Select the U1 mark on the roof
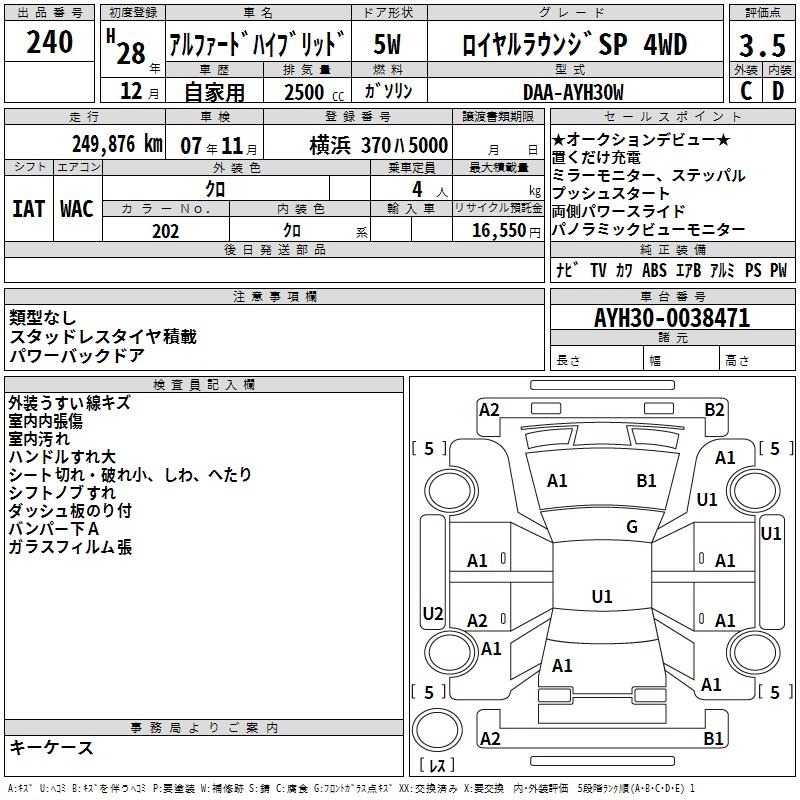This screenshot has height=800, width=800. (602, 596)
